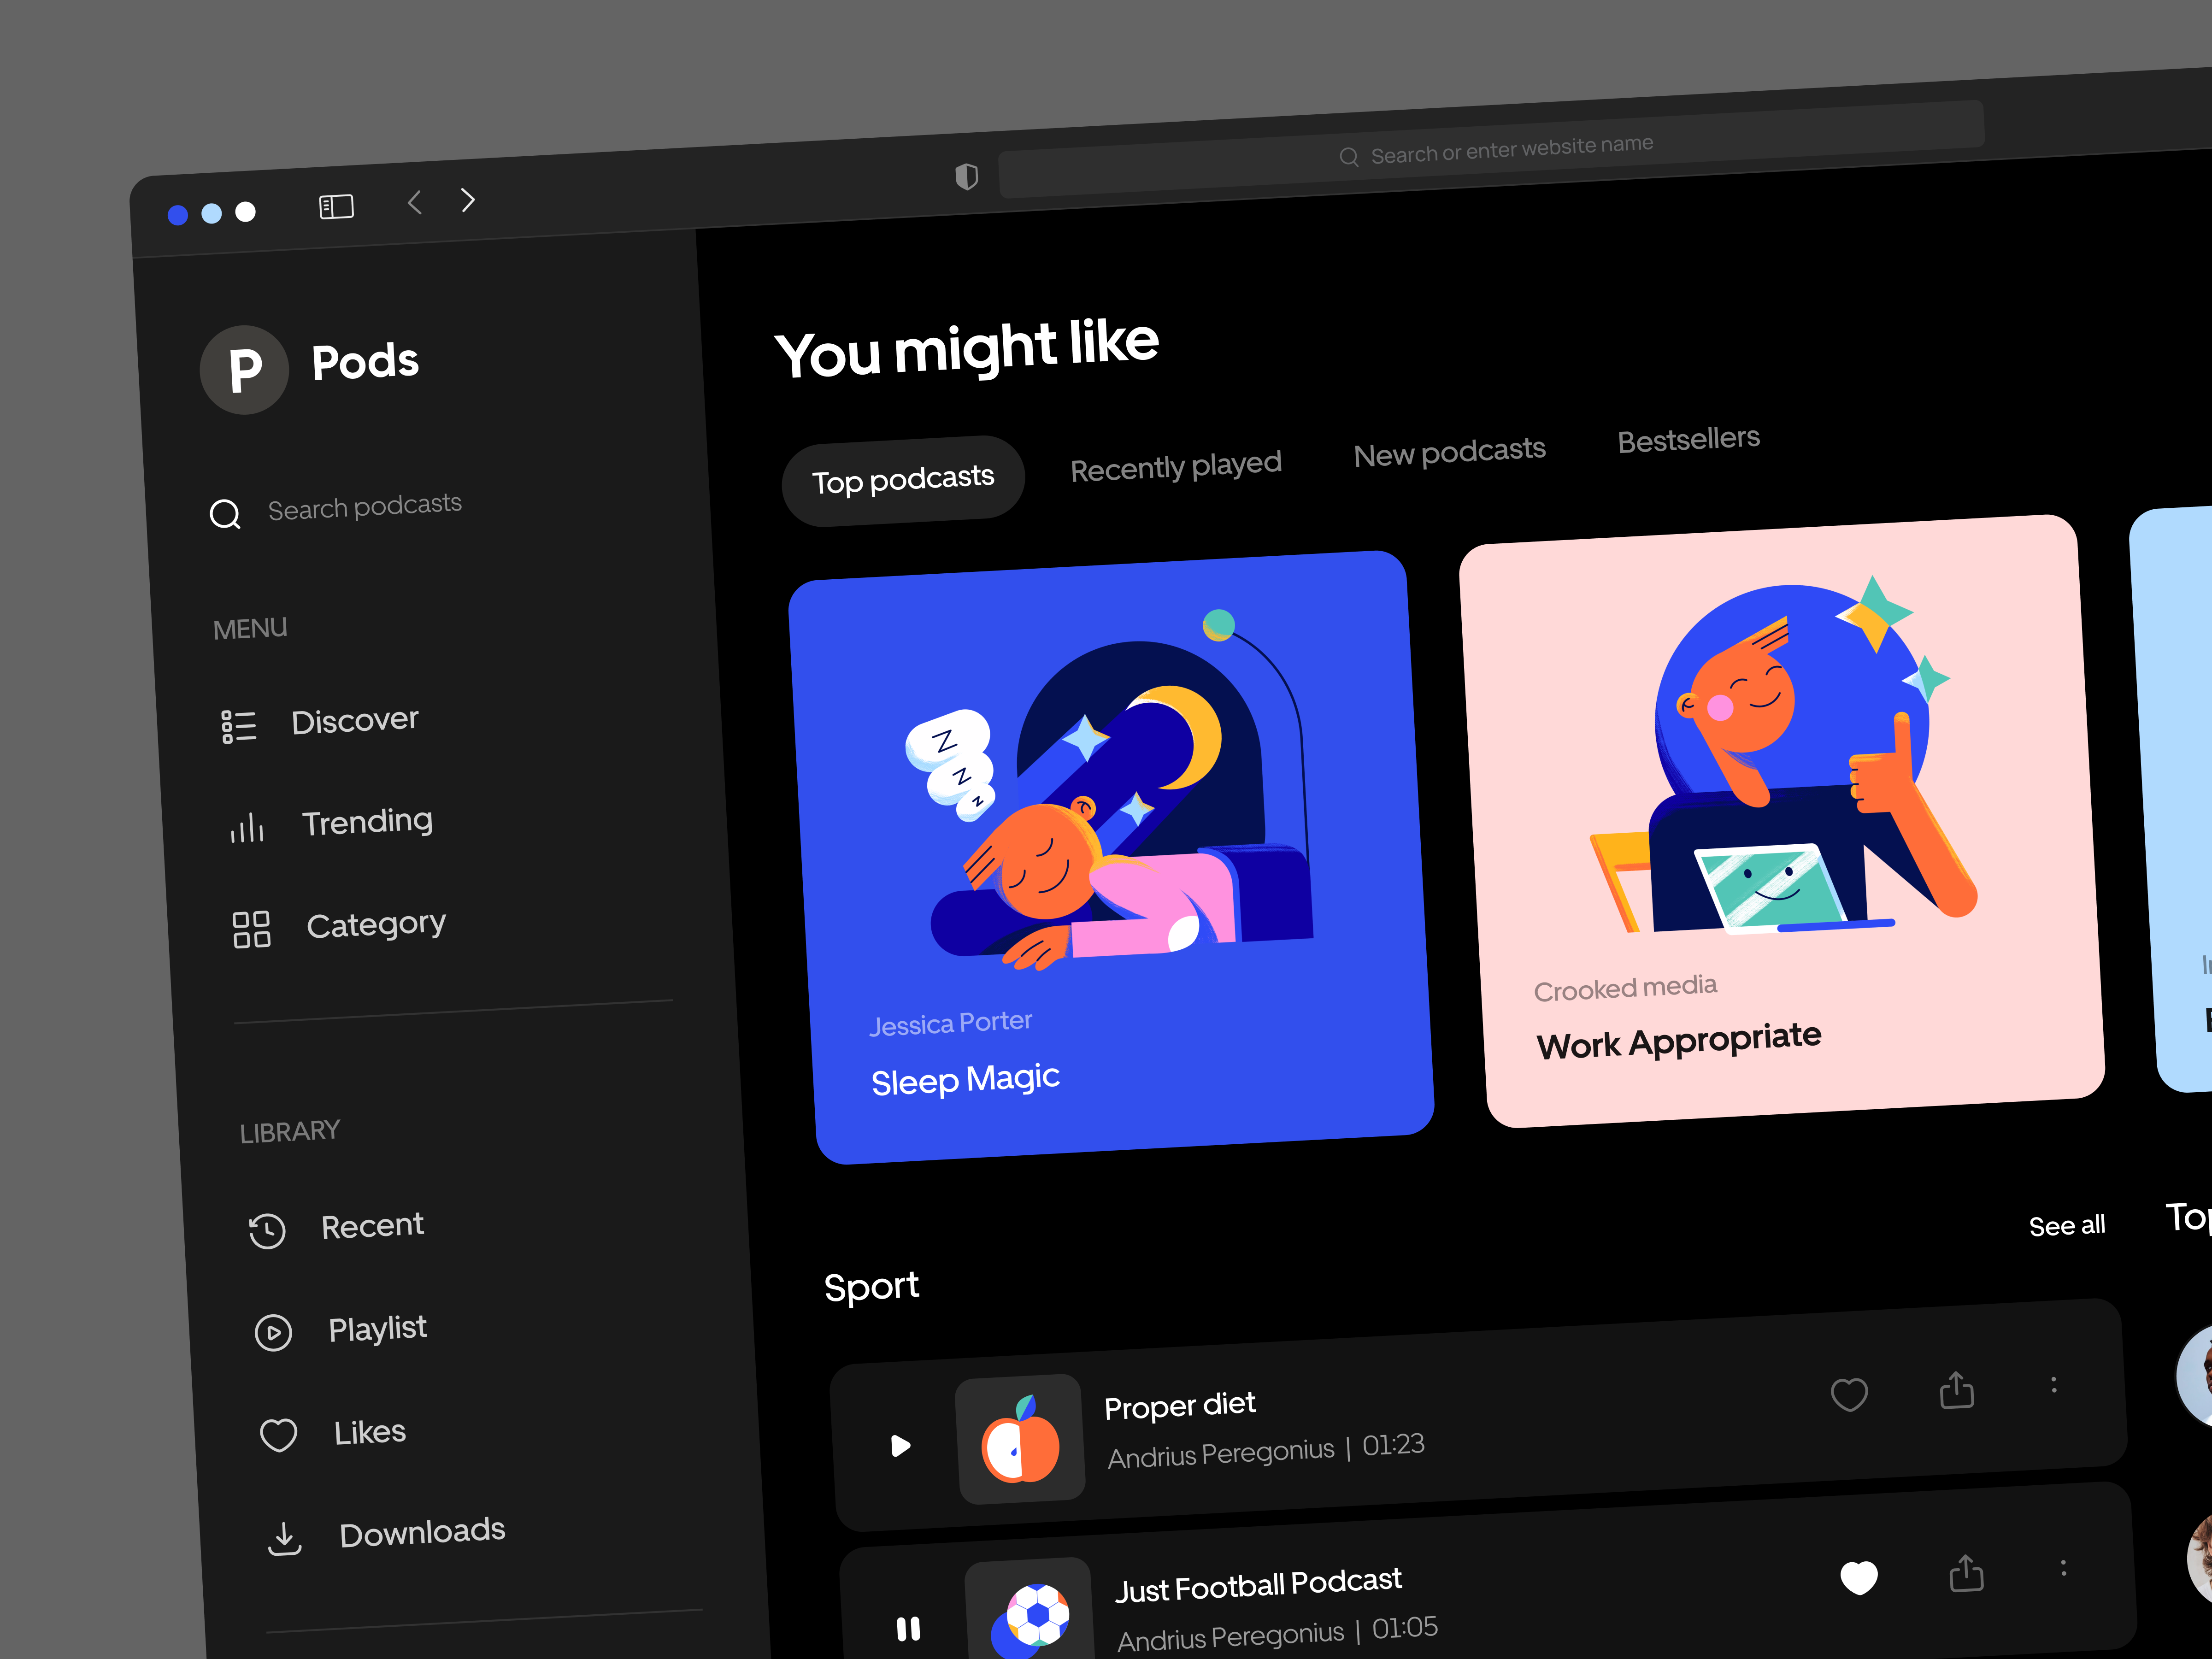Open your Playlist
Viewport: 2212px width, 1659px height.
[377, 1328]
